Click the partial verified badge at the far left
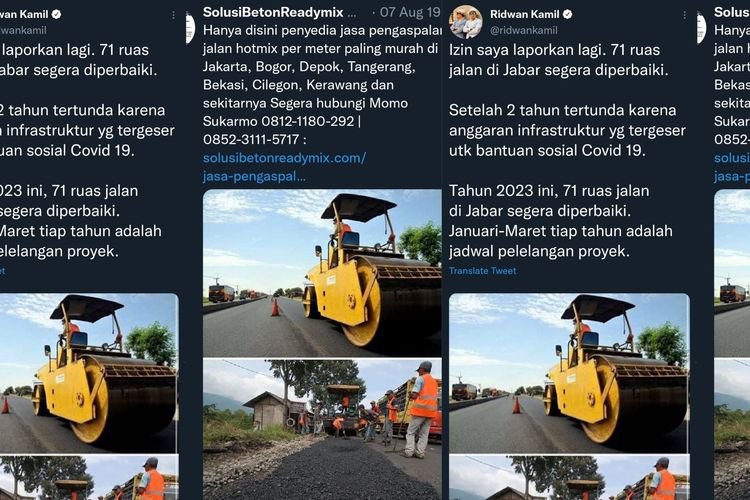Viewport: 750px width, 500px height. (x=56, y=14)
